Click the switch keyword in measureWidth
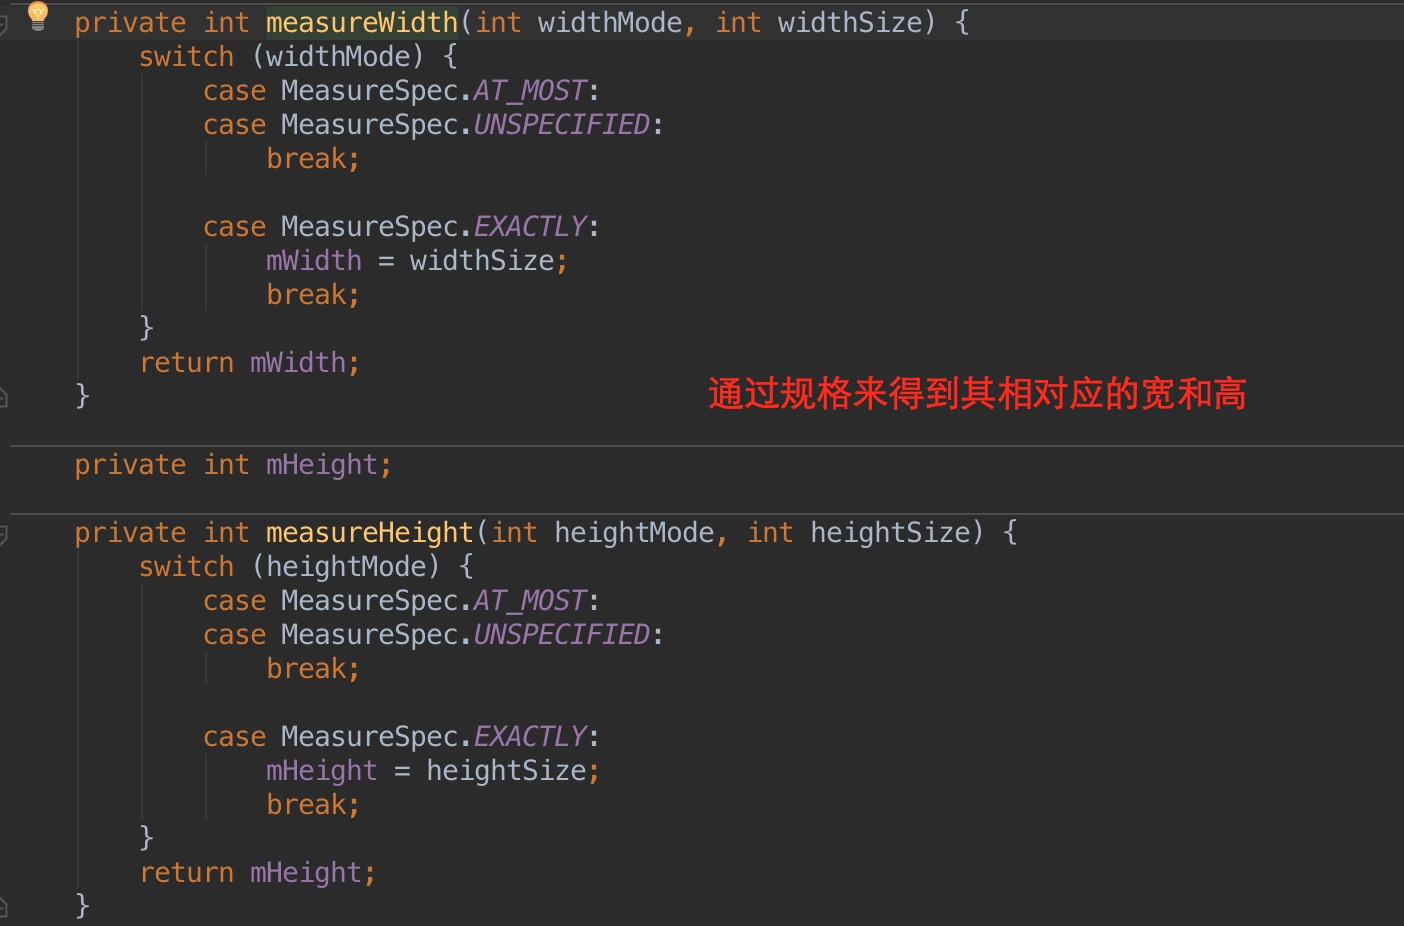 [x=186, y=56]
